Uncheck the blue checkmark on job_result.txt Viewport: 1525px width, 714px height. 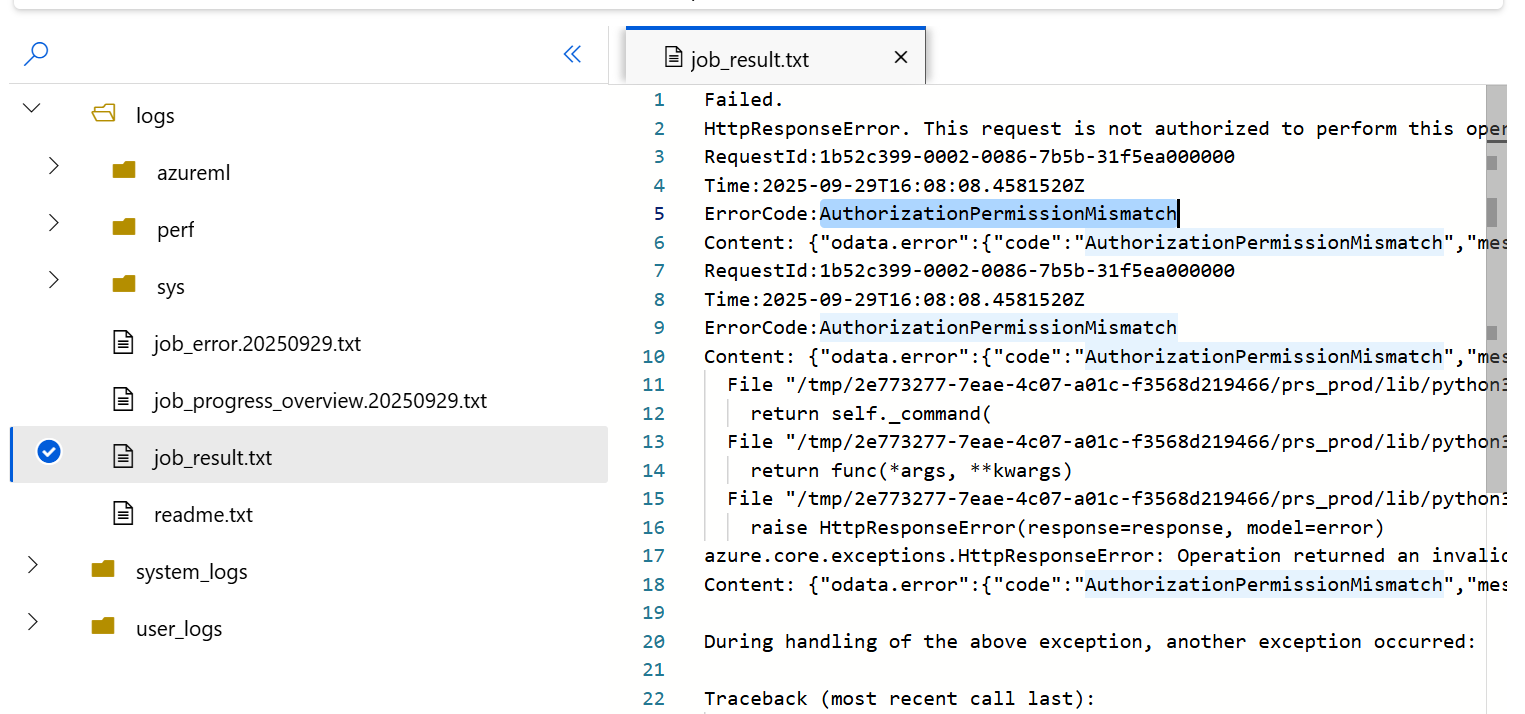[48, 453]
